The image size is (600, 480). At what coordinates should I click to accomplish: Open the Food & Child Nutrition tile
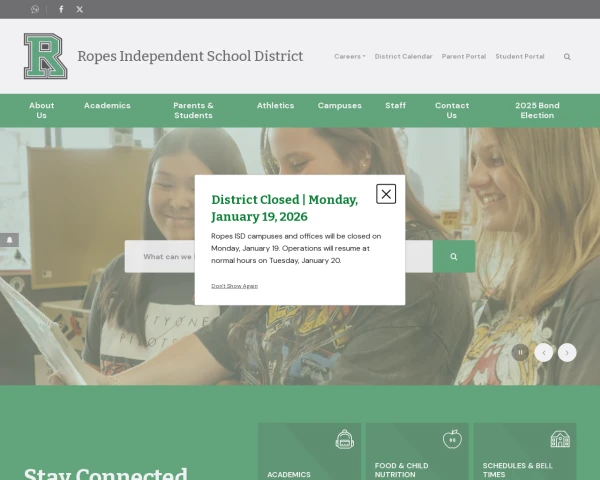pos(415,451)
